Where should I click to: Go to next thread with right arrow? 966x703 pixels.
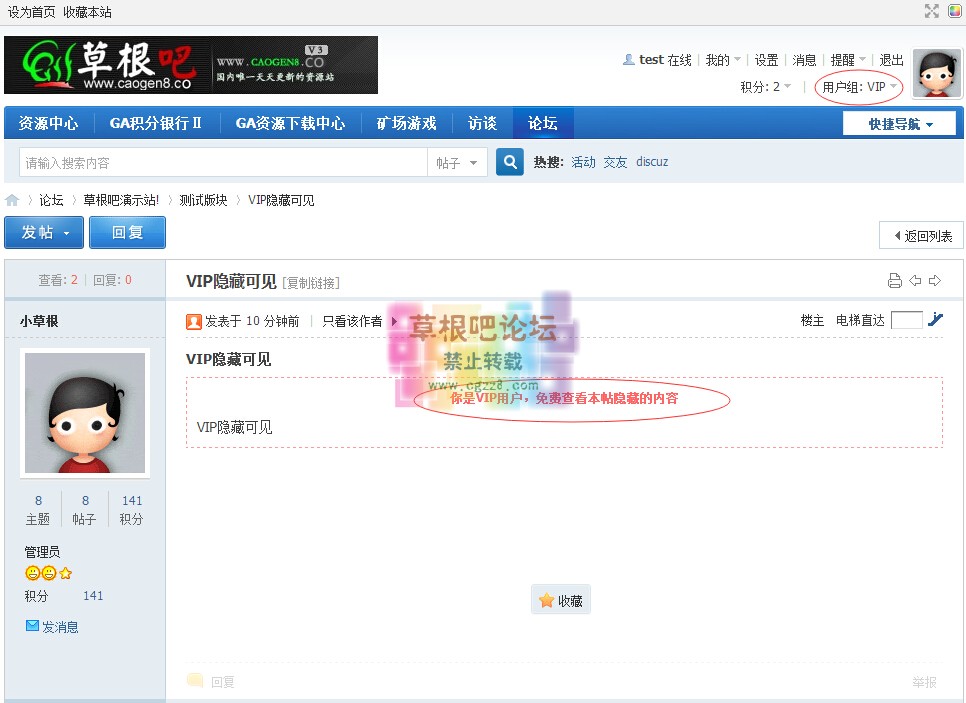(935, 281)
